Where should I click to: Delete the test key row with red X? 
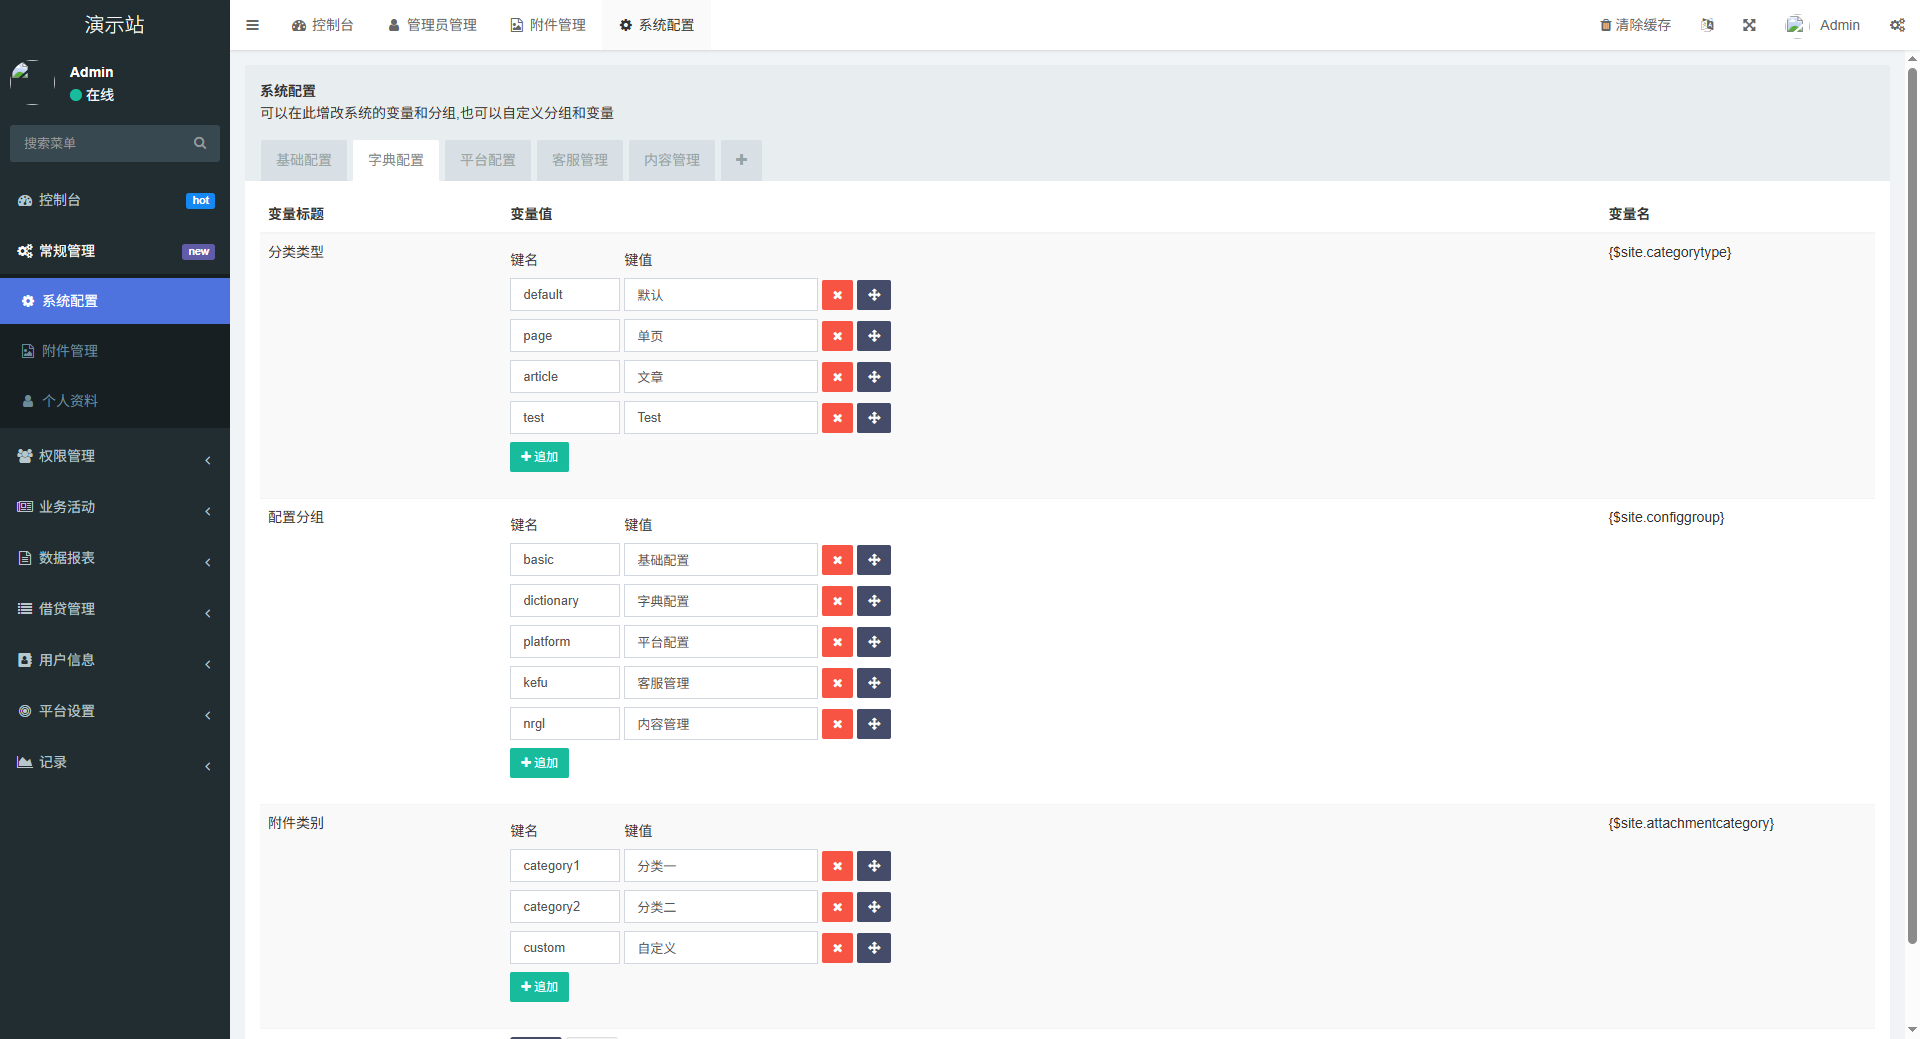837,418
